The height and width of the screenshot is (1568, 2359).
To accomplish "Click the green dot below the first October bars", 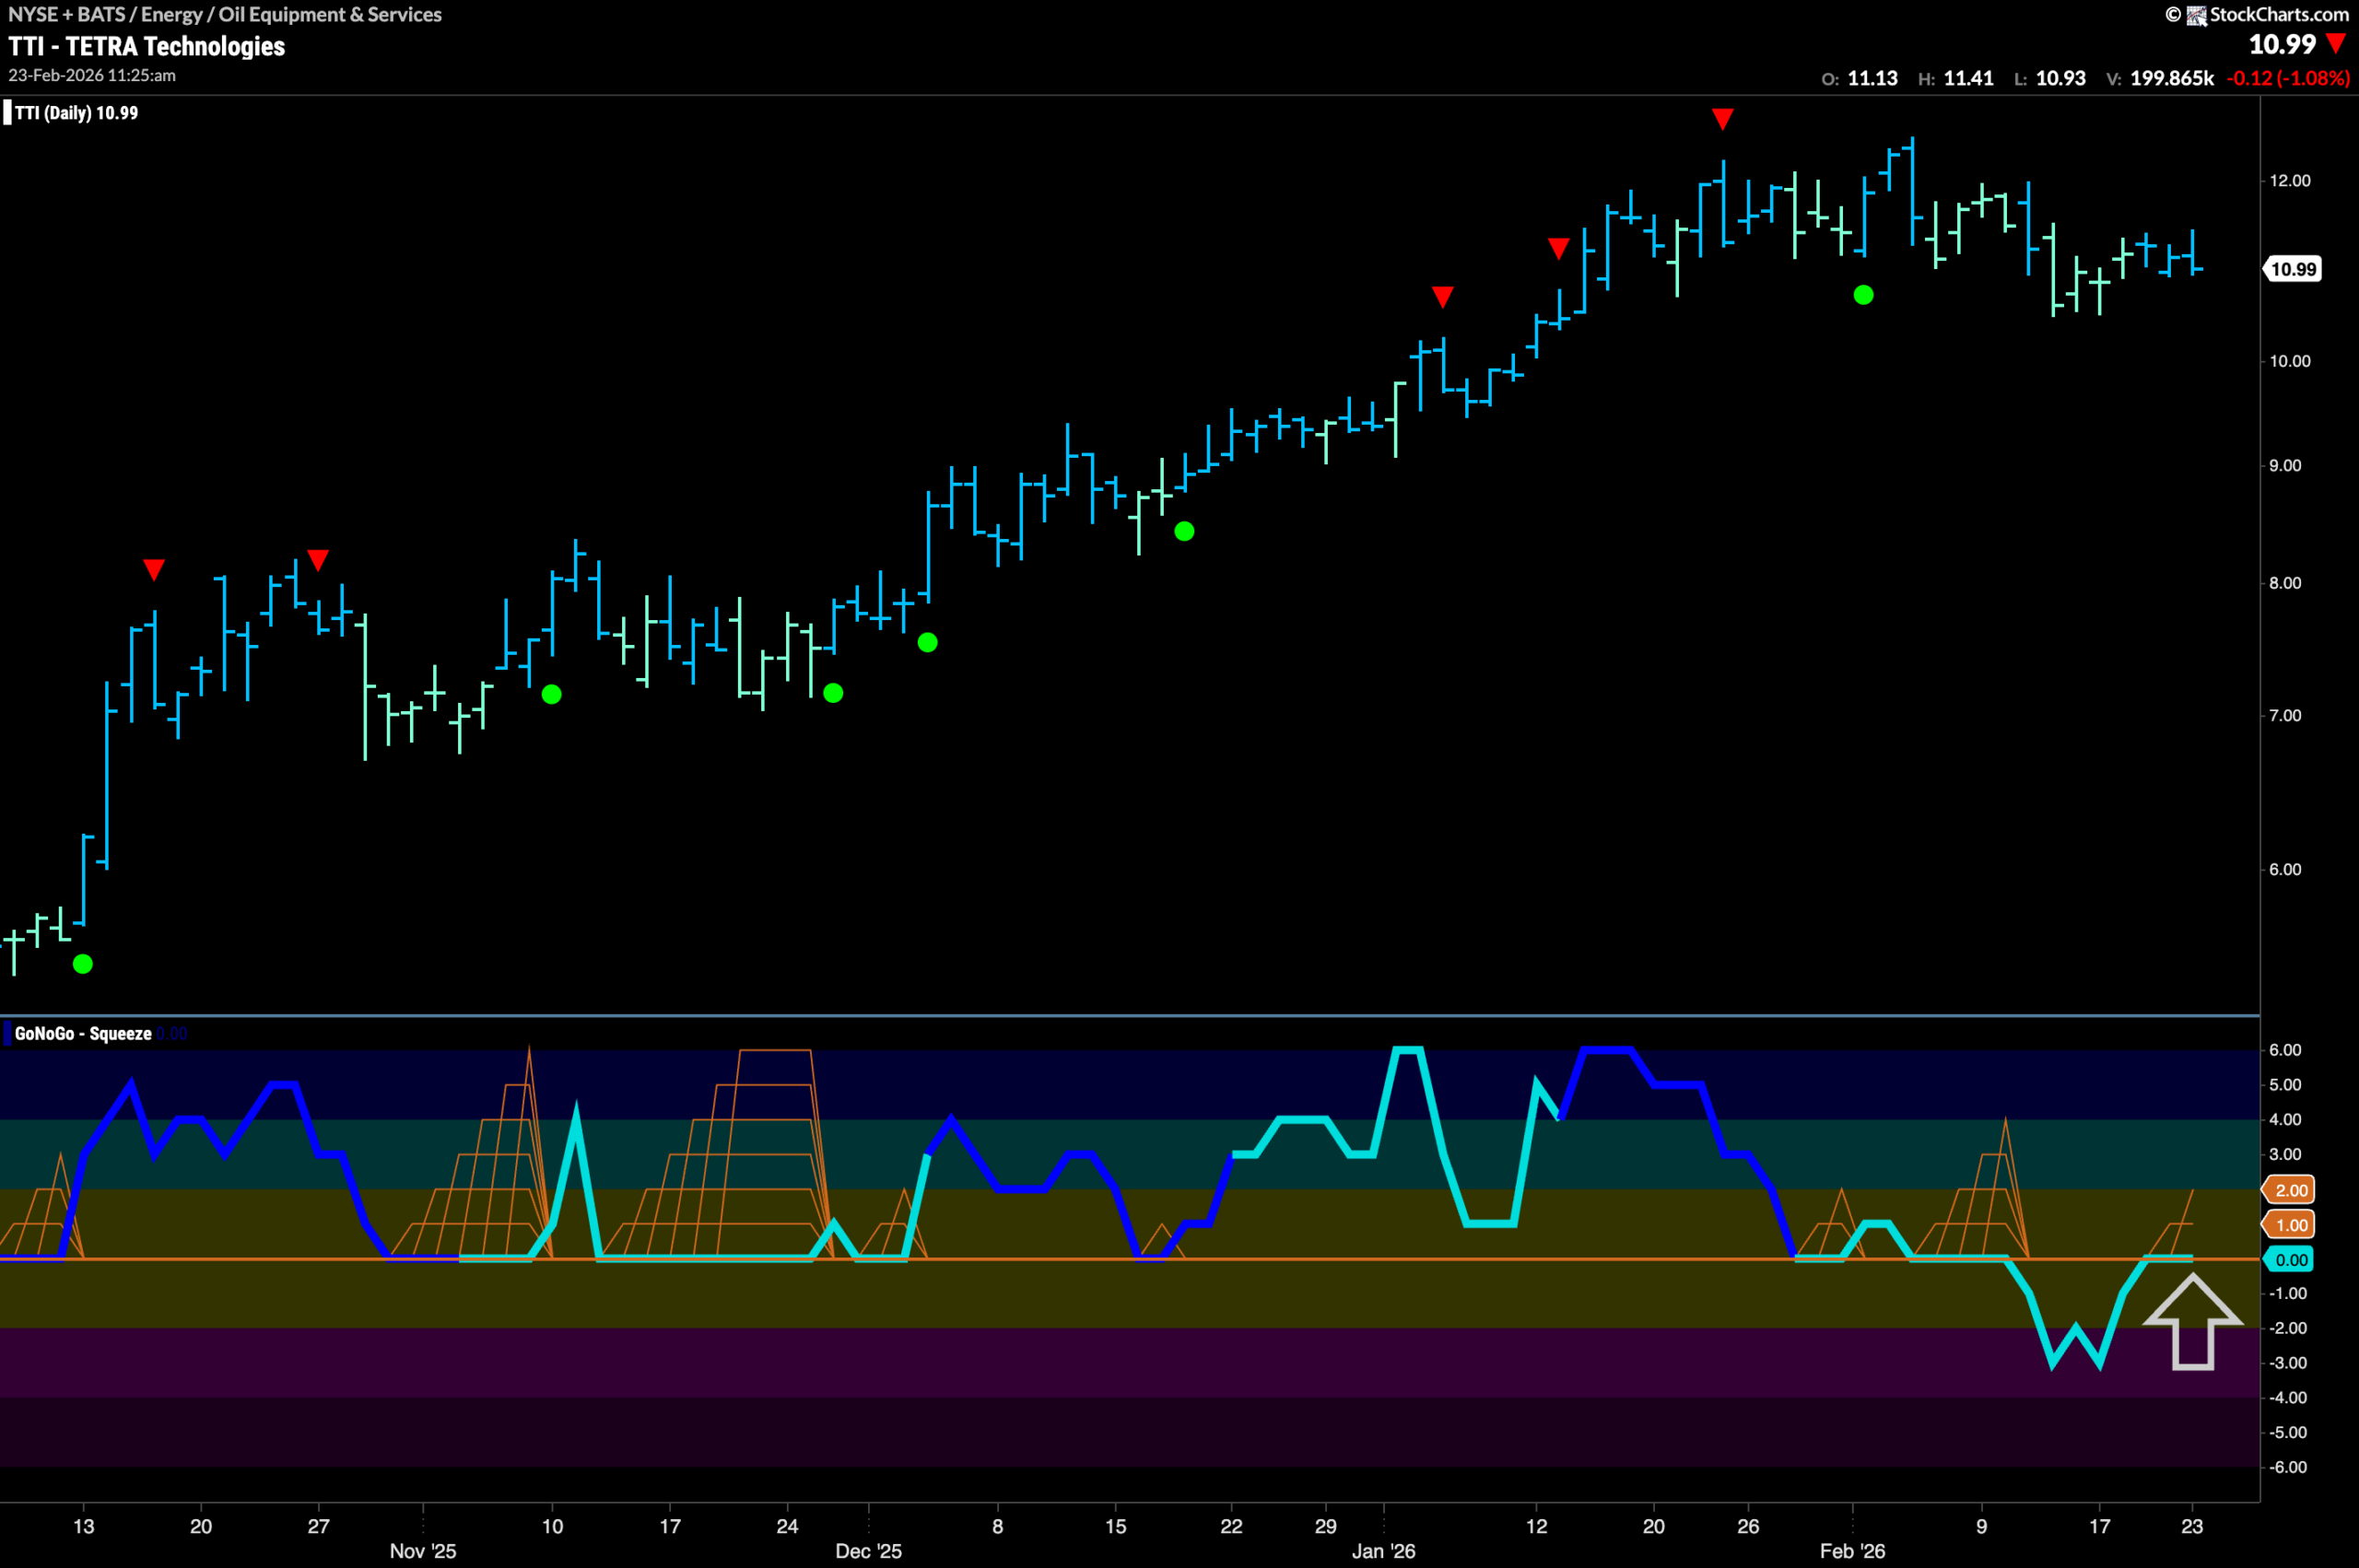I will pos(83,964).
